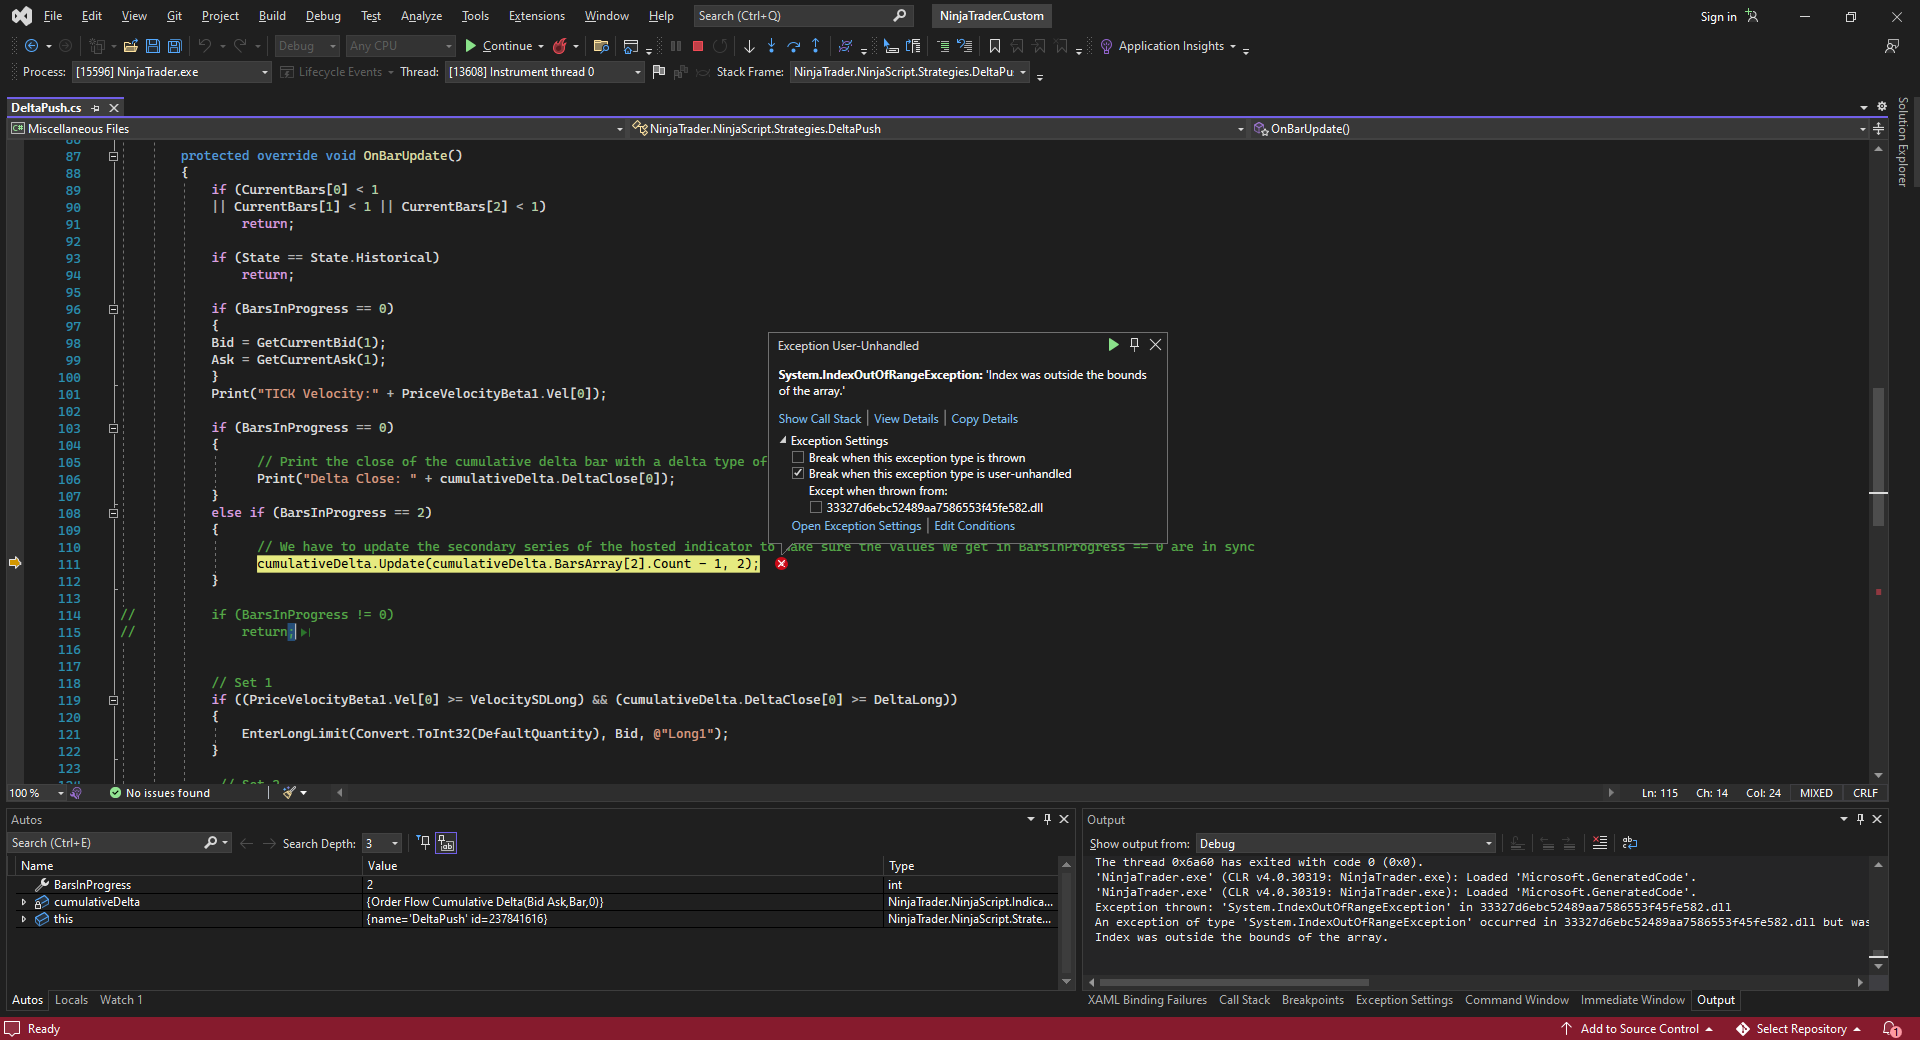Click the Live Share feedback icon at top right

pyautogui.click(x=1892, y=46)
